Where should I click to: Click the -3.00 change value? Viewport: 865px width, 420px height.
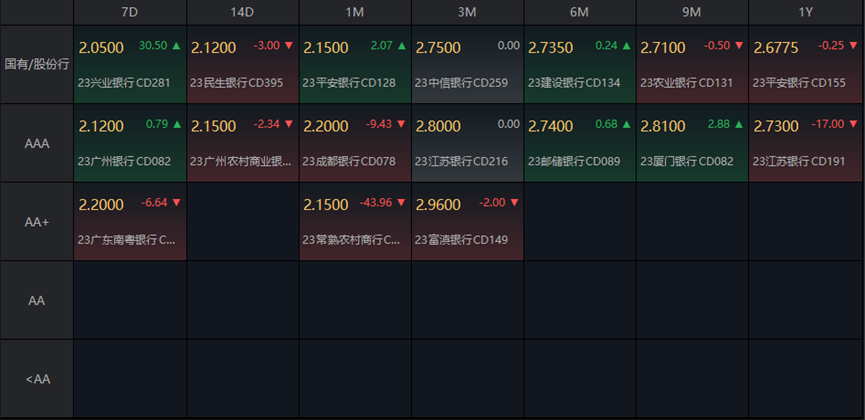(266, 45)
